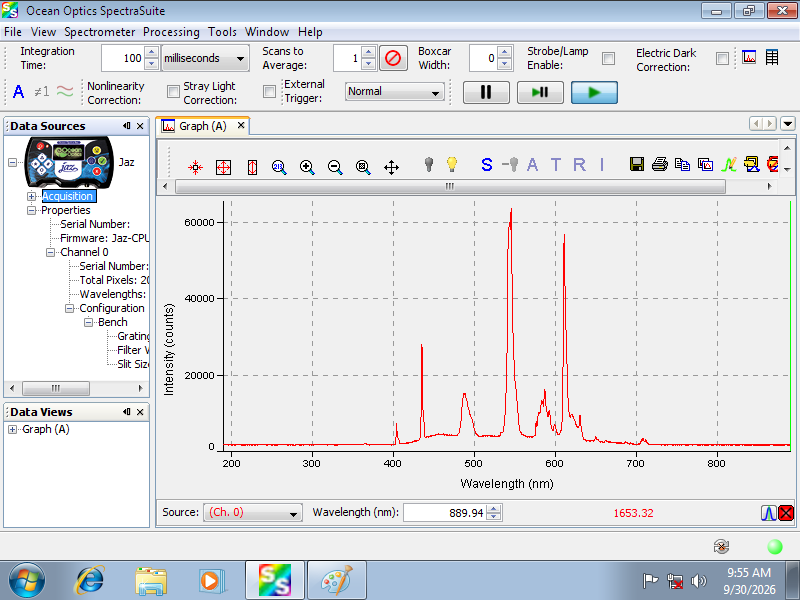
Task: Increase Boxcar Width up stepper
Action: 505,52
